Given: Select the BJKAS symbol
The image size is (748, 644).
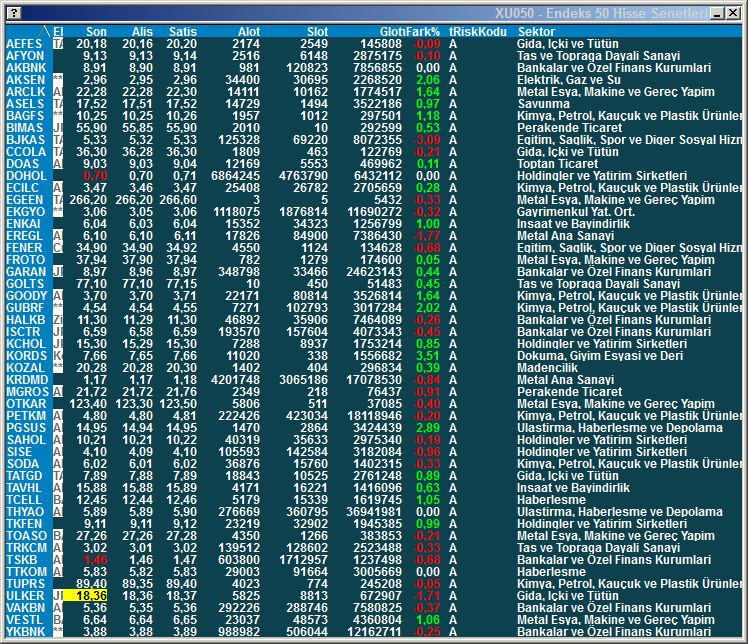Looking at the screenshot, I should click(25, 140).
